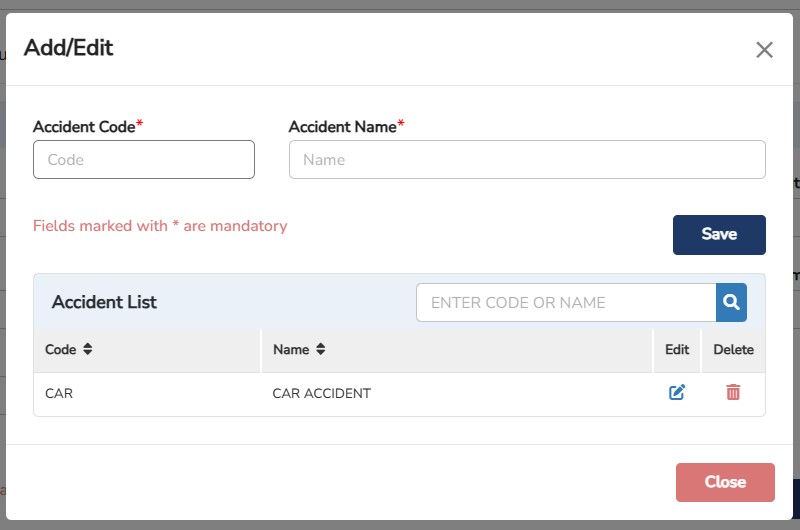This screenshot has width=800, height=530.
Task: Click the ENTER CODE OR NAME search box
Action: [566, 303]
